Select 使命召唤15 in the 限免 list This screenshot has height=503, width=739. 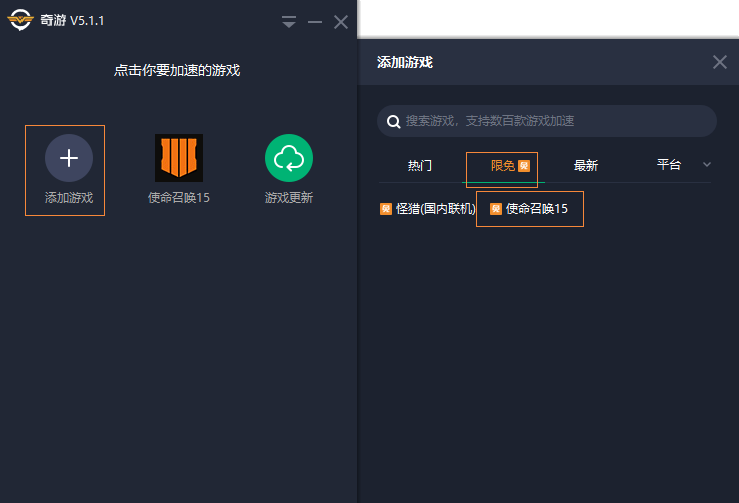tap(529, 209)
